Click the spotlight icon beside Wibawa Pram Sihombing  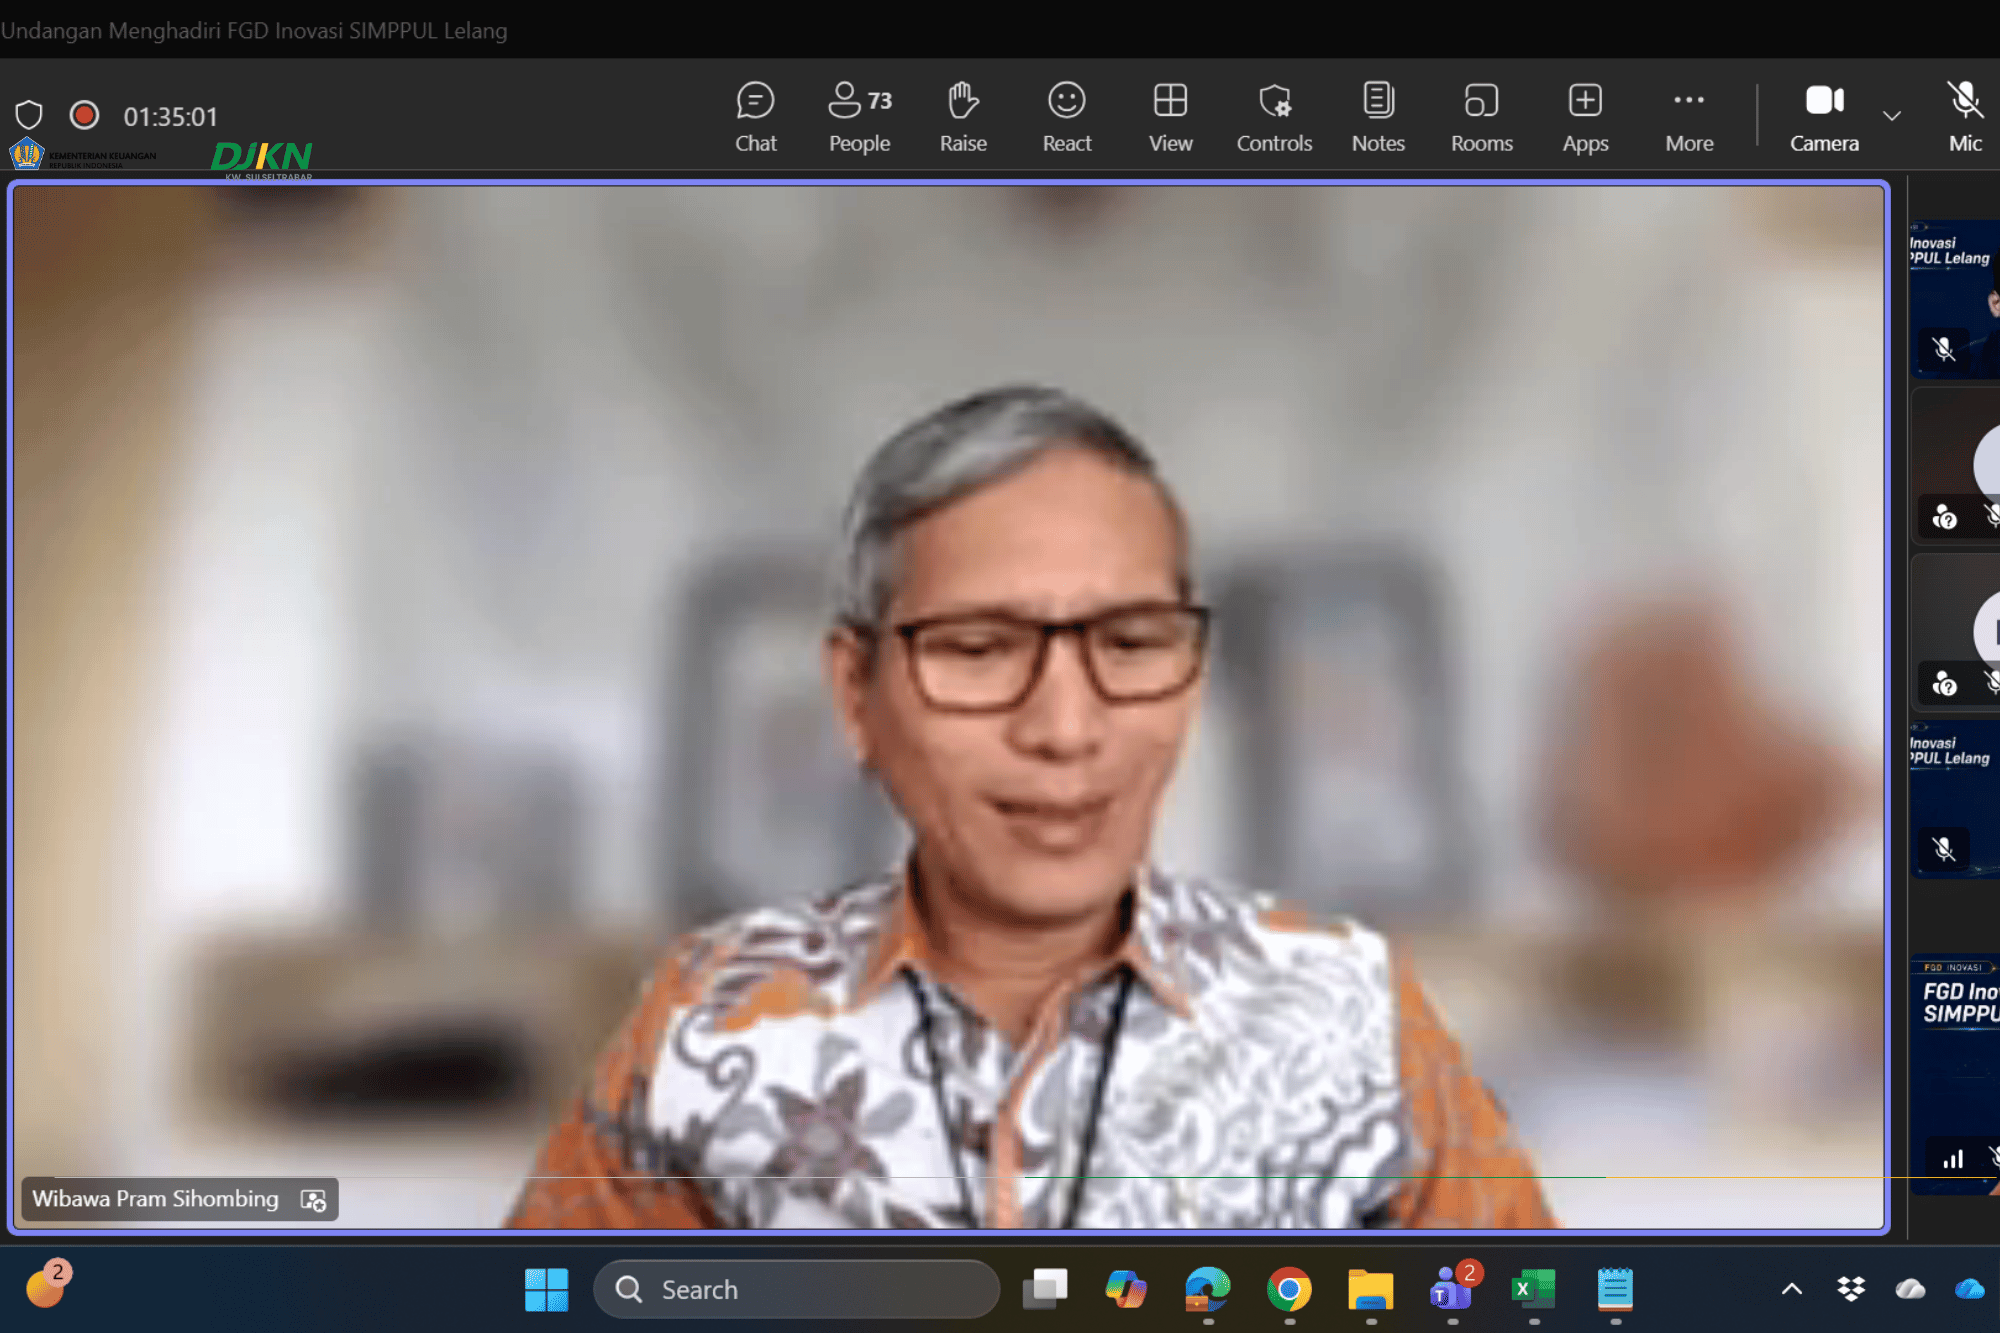tap(313, 1199)
